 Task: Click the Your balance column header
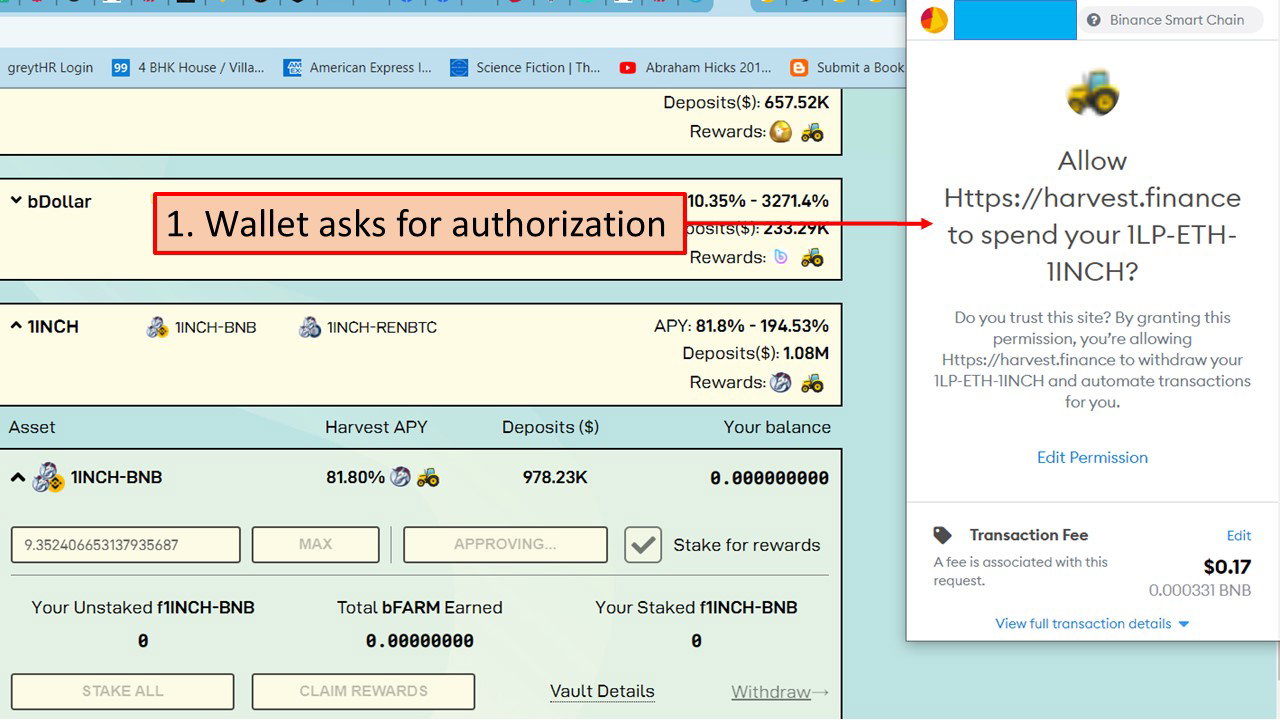(x=777, y=427)
